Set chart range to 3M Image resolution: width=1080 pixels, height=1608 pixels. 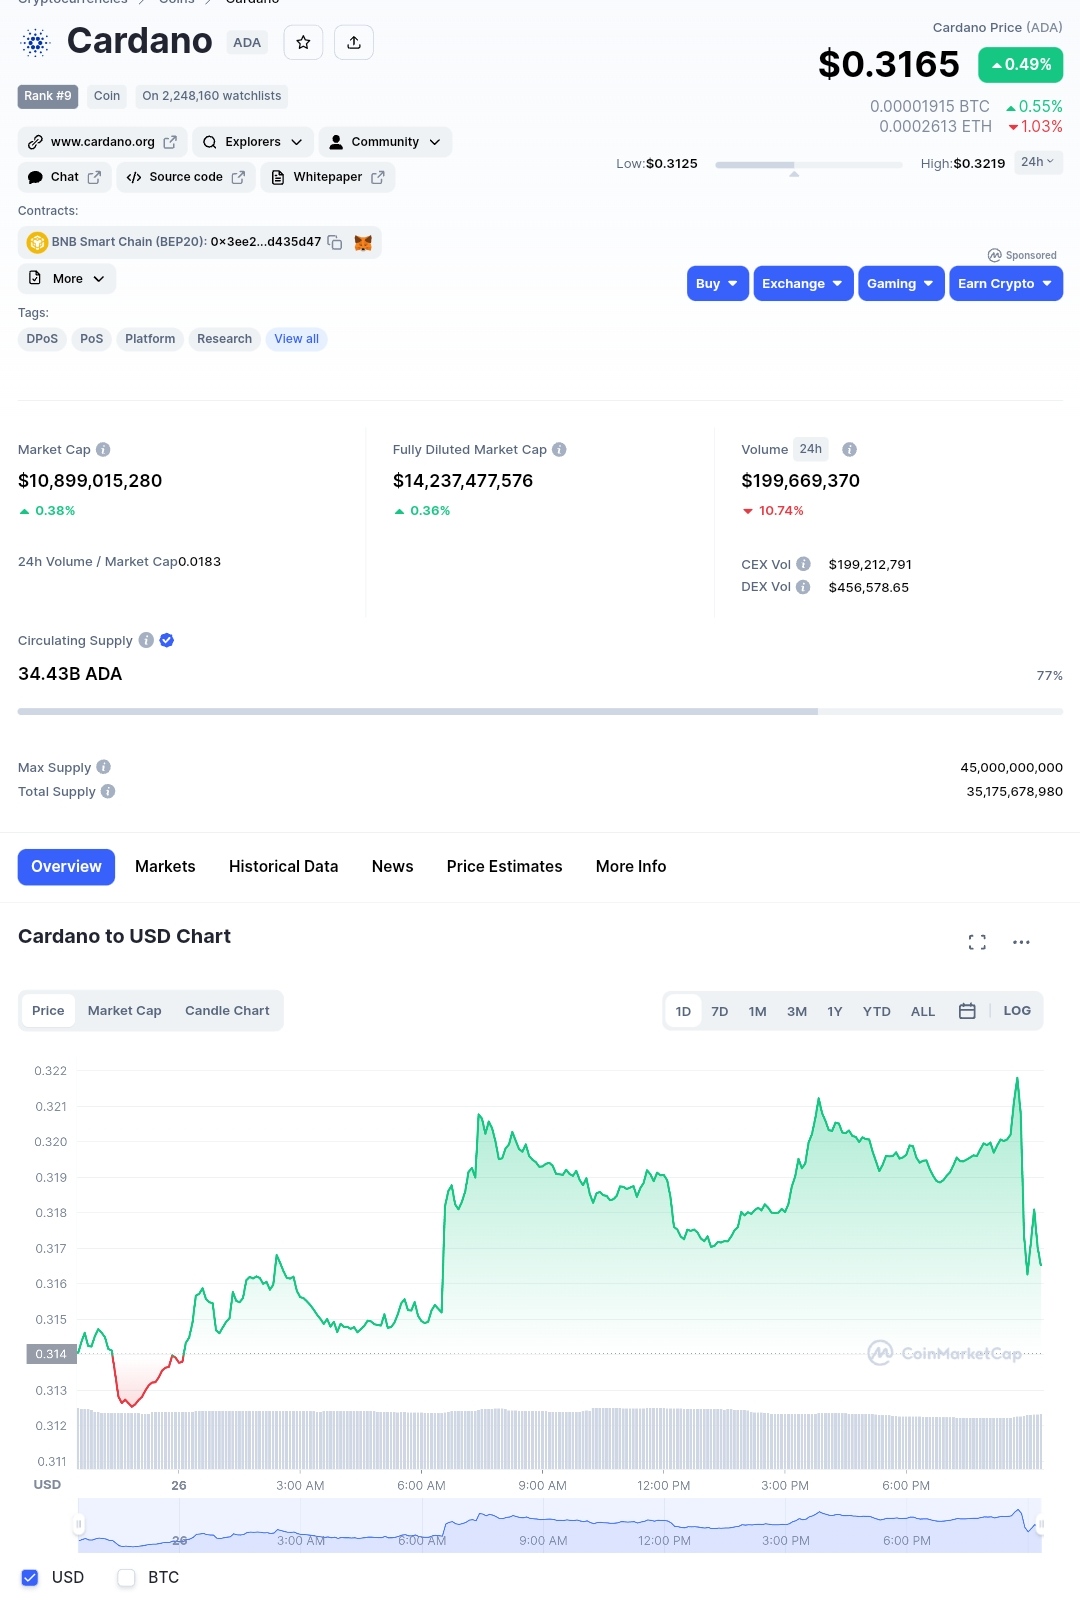(797, 1011)
